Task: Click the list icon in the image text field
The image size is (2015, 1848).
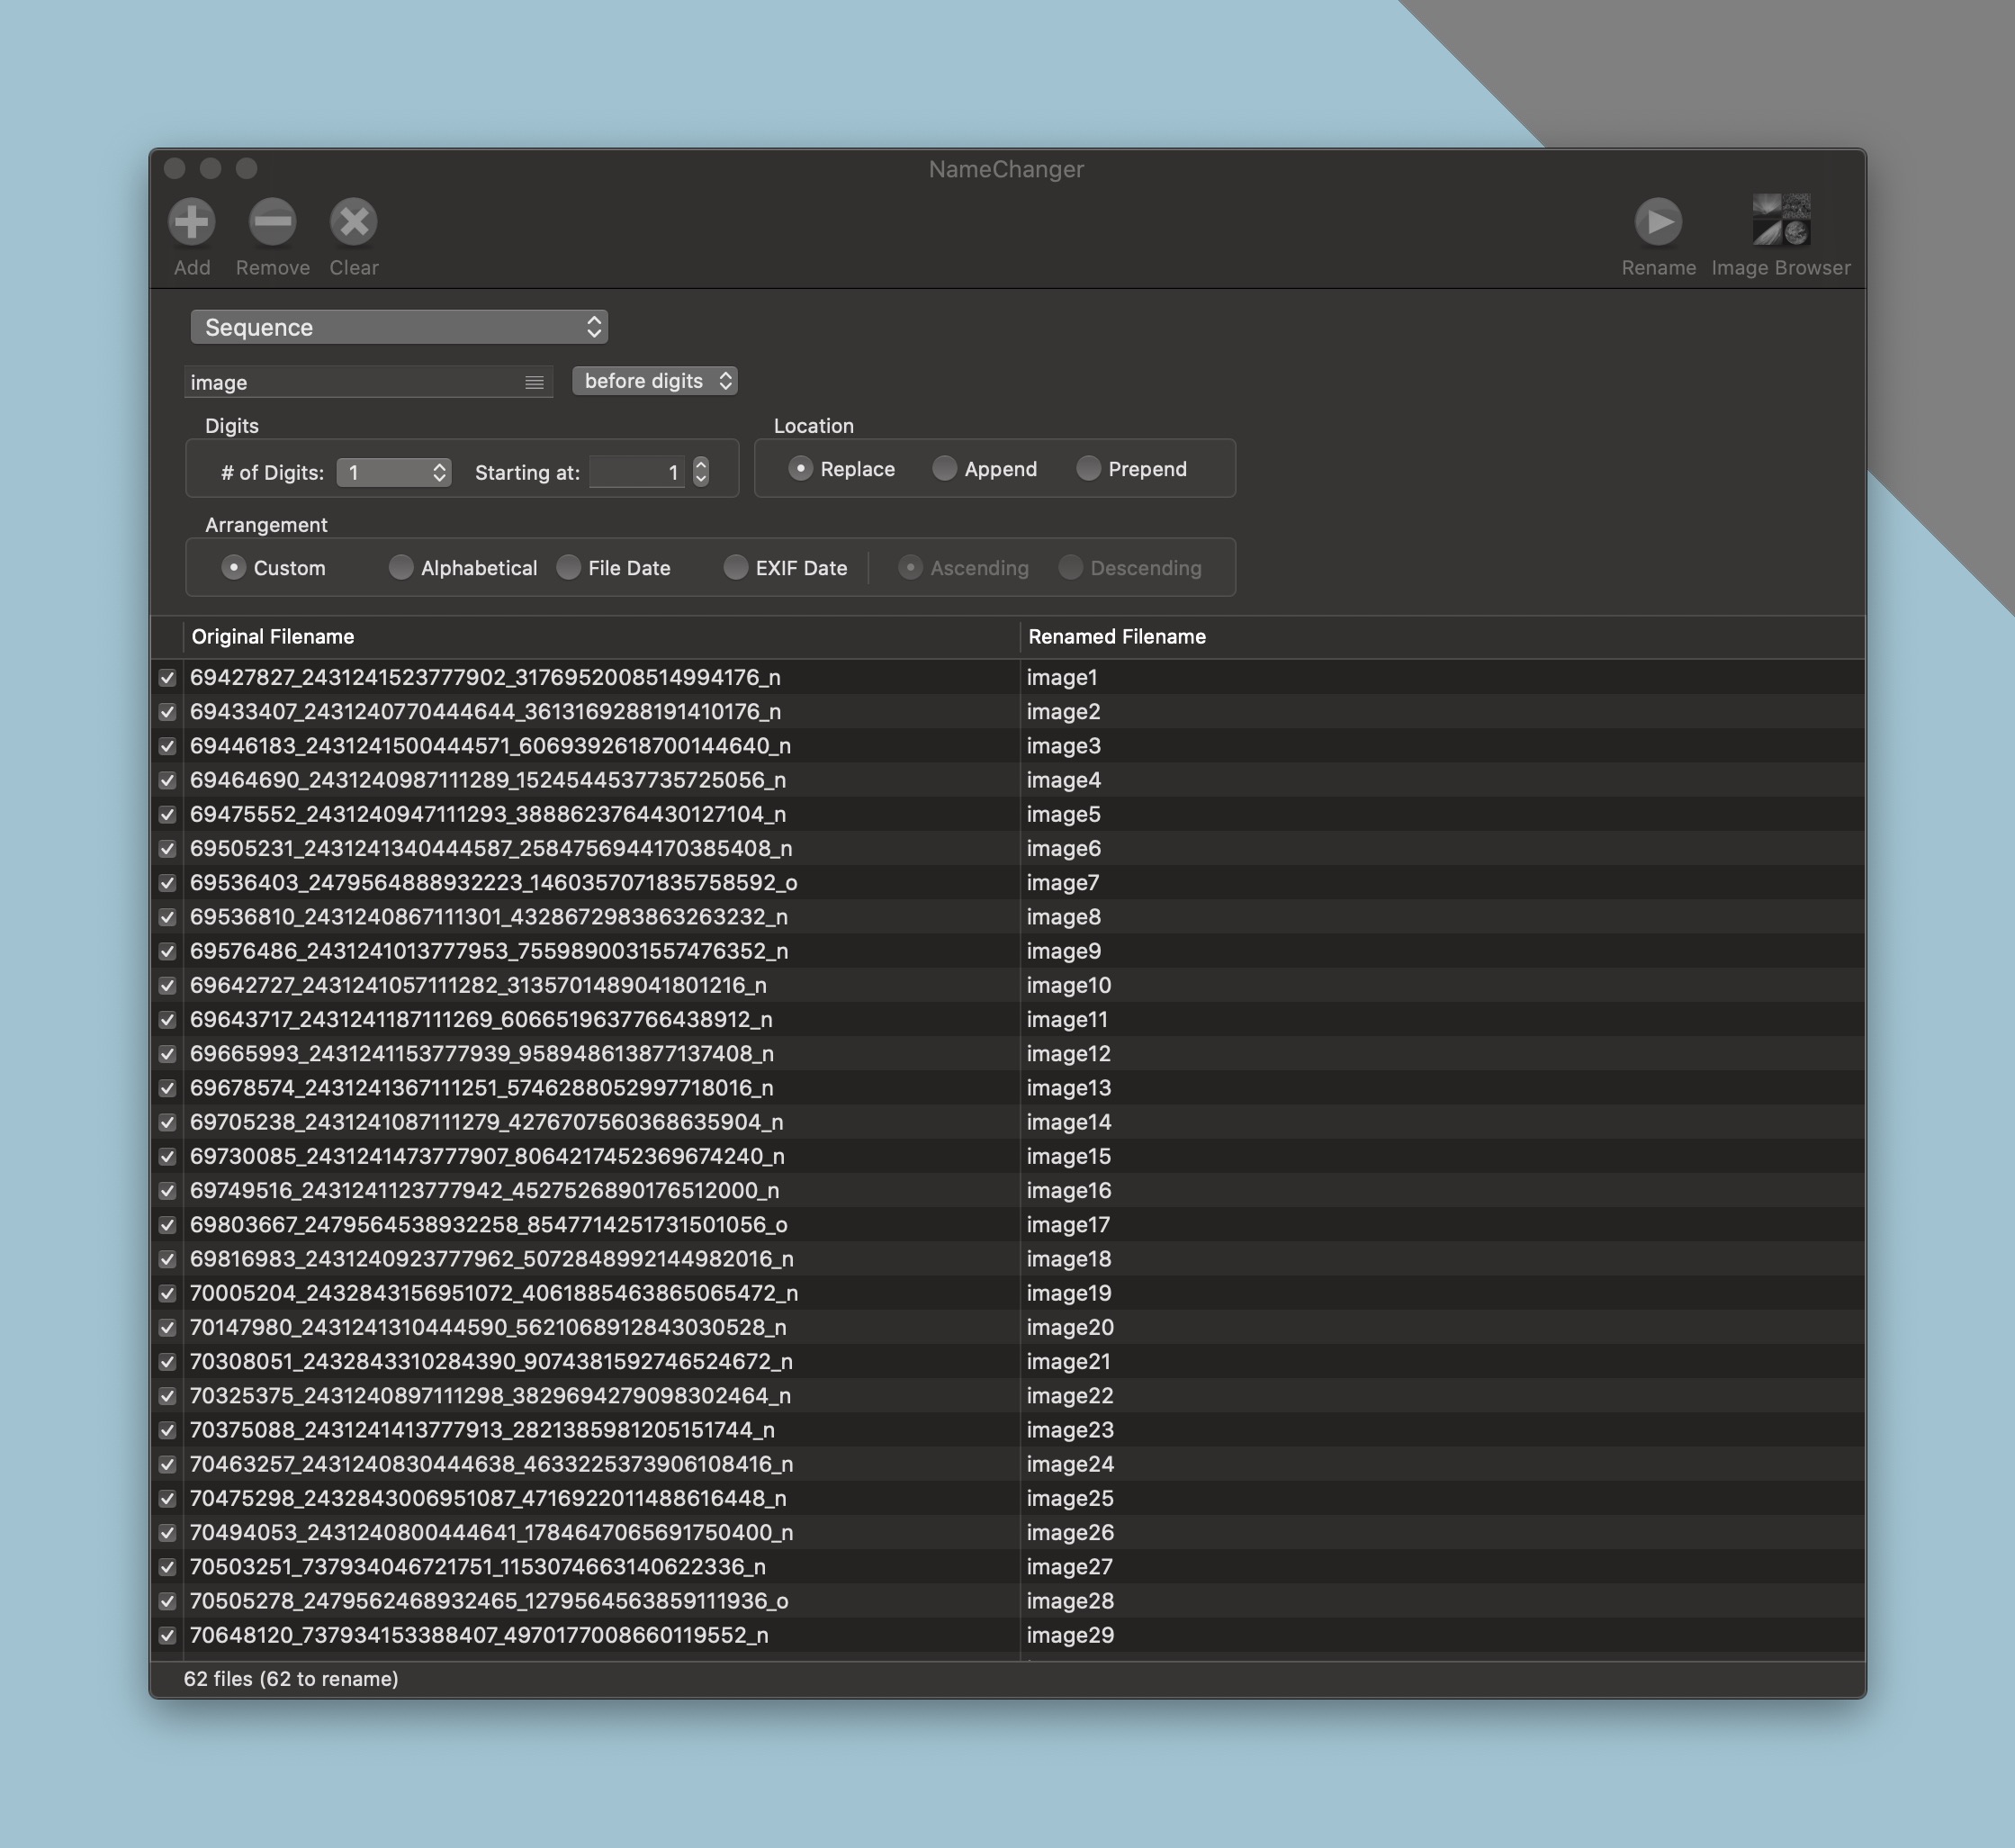Action: click(x=534, y=382)
